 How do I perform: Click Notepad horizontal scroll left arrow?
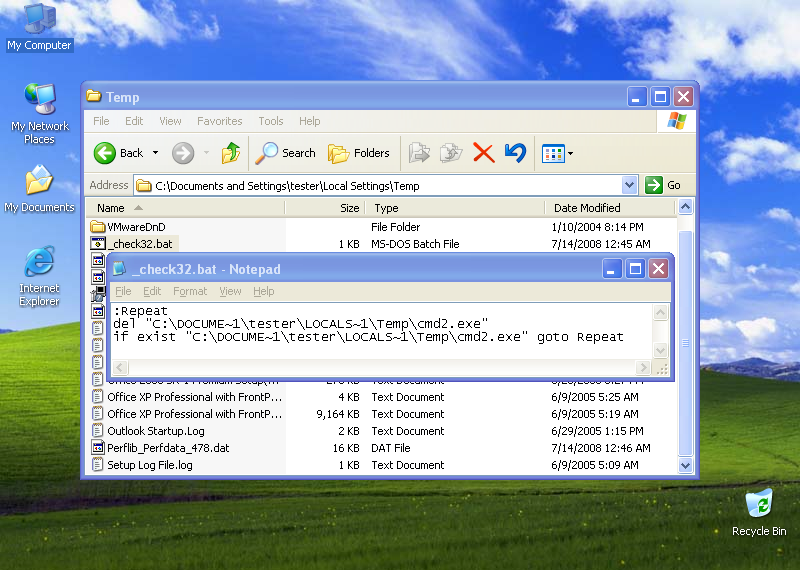tap(120, 367)
